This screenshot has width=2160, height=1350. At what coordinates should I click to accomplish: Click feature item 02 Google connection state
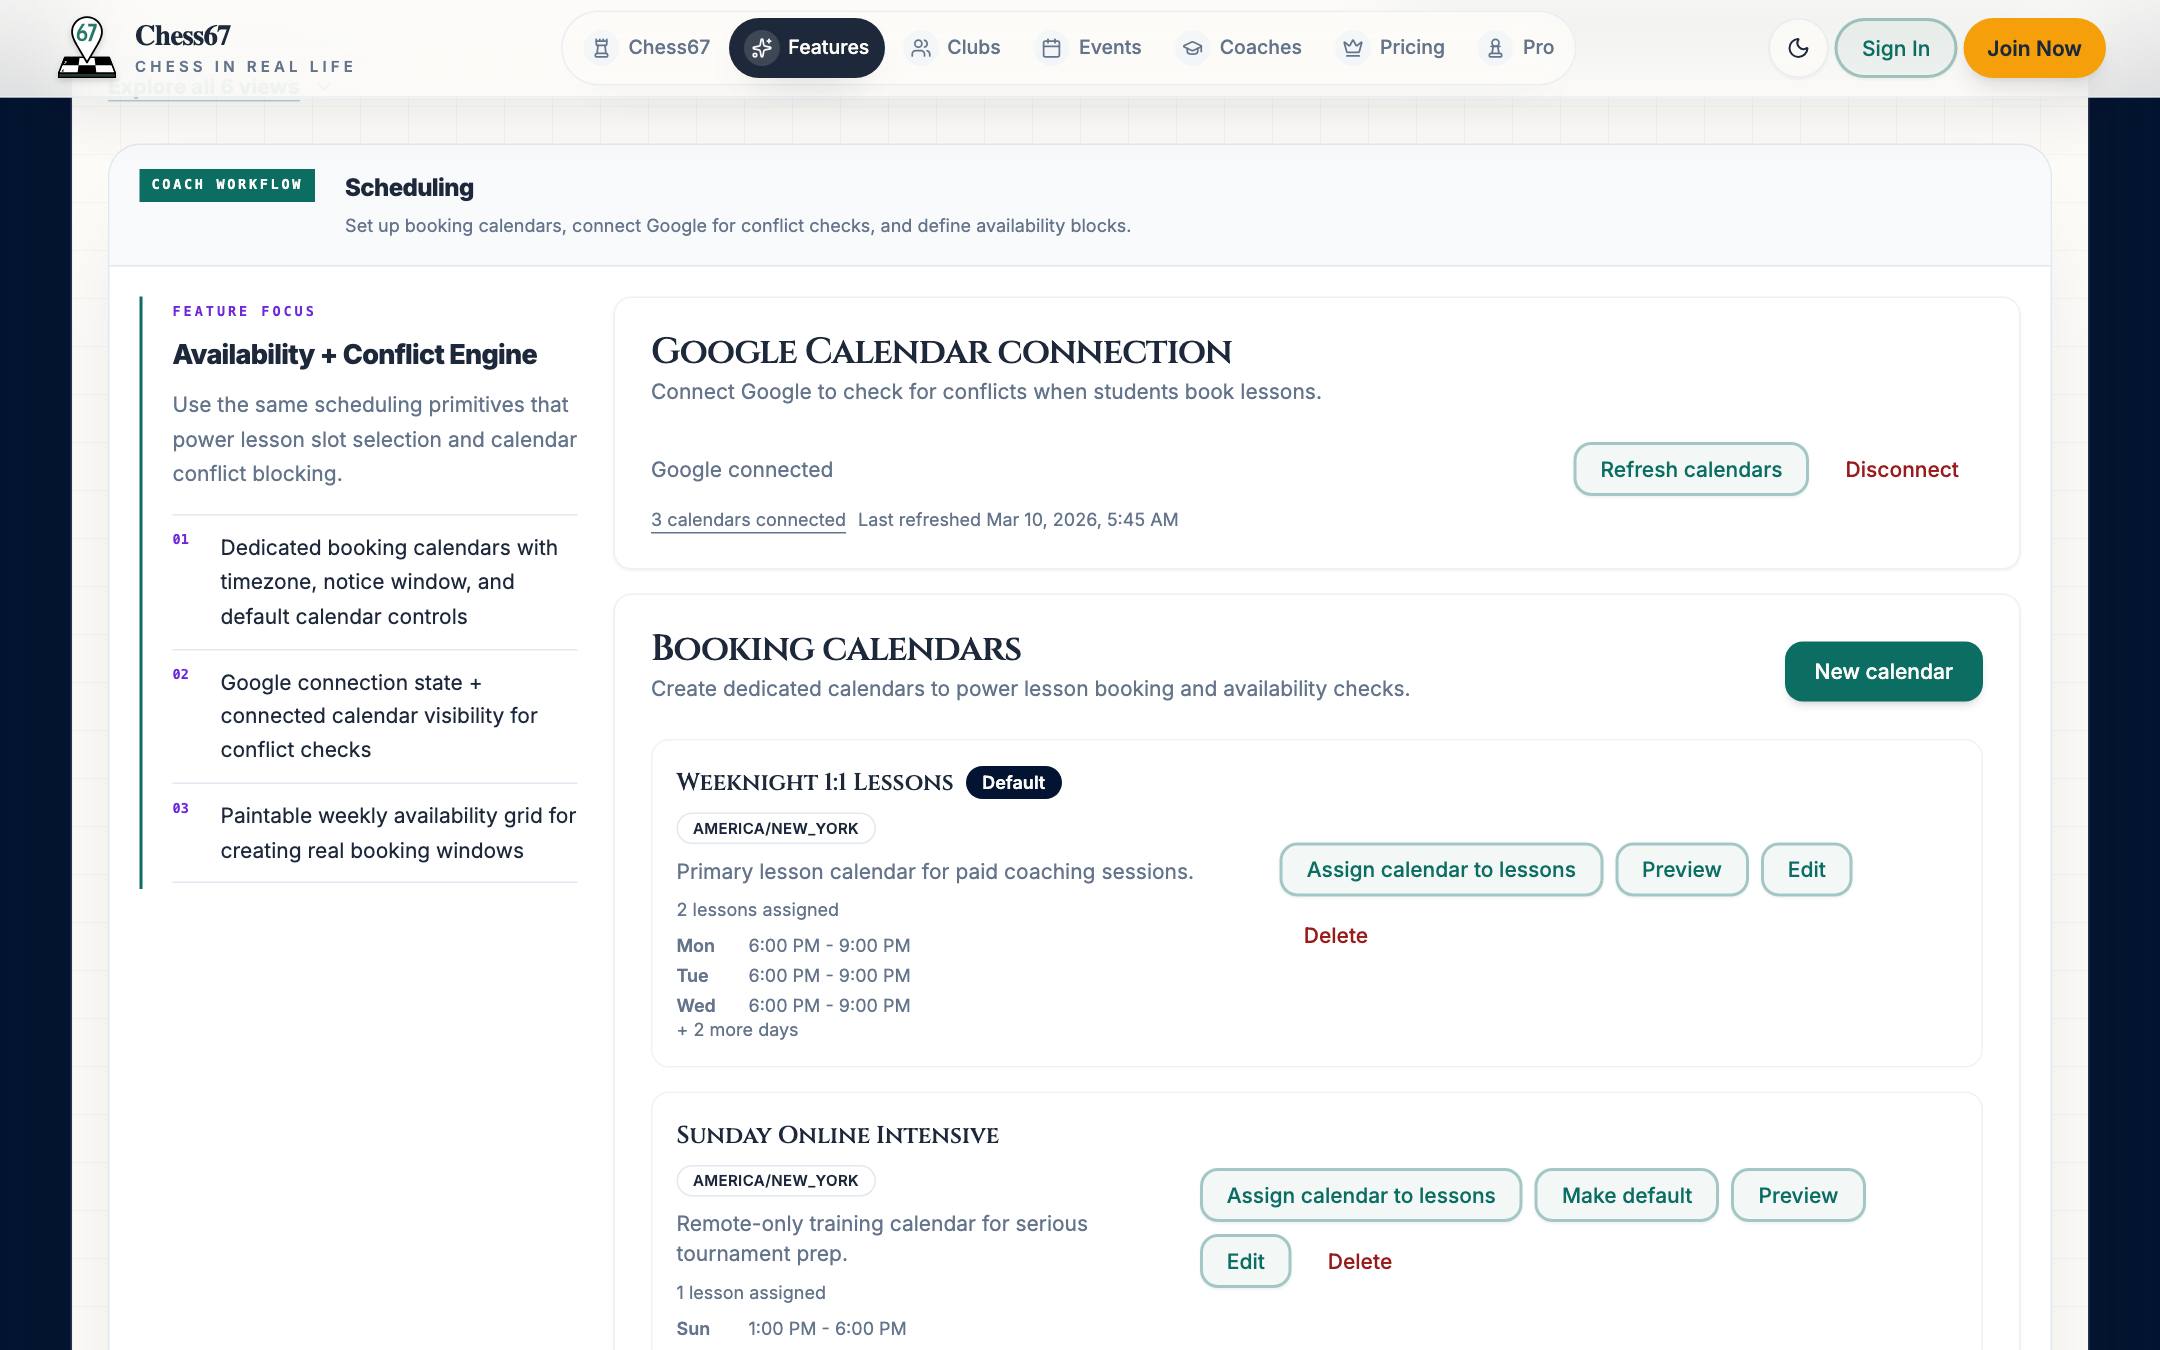click(x=375, y=716)
